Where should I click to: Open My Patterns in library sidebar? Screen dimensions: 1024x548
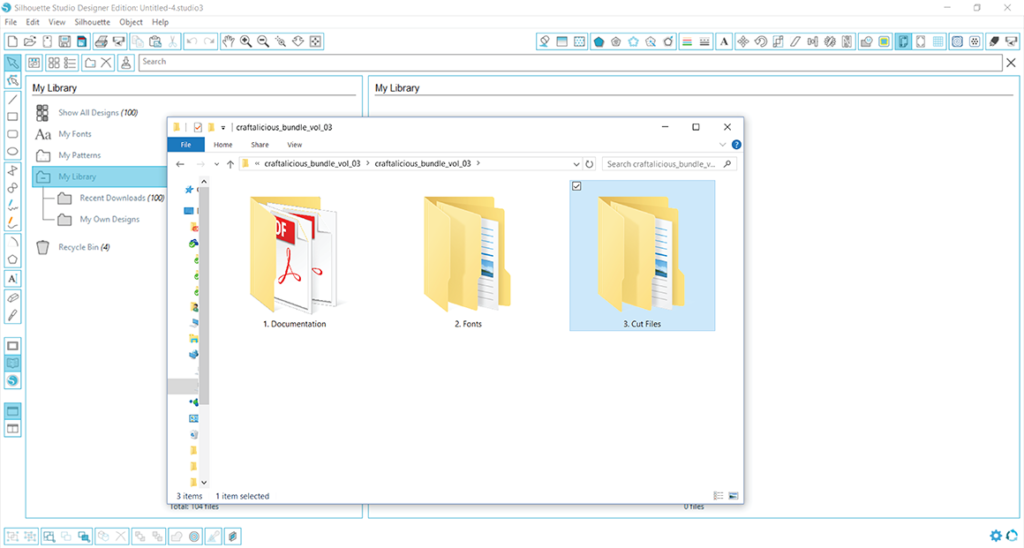(80, 155)
